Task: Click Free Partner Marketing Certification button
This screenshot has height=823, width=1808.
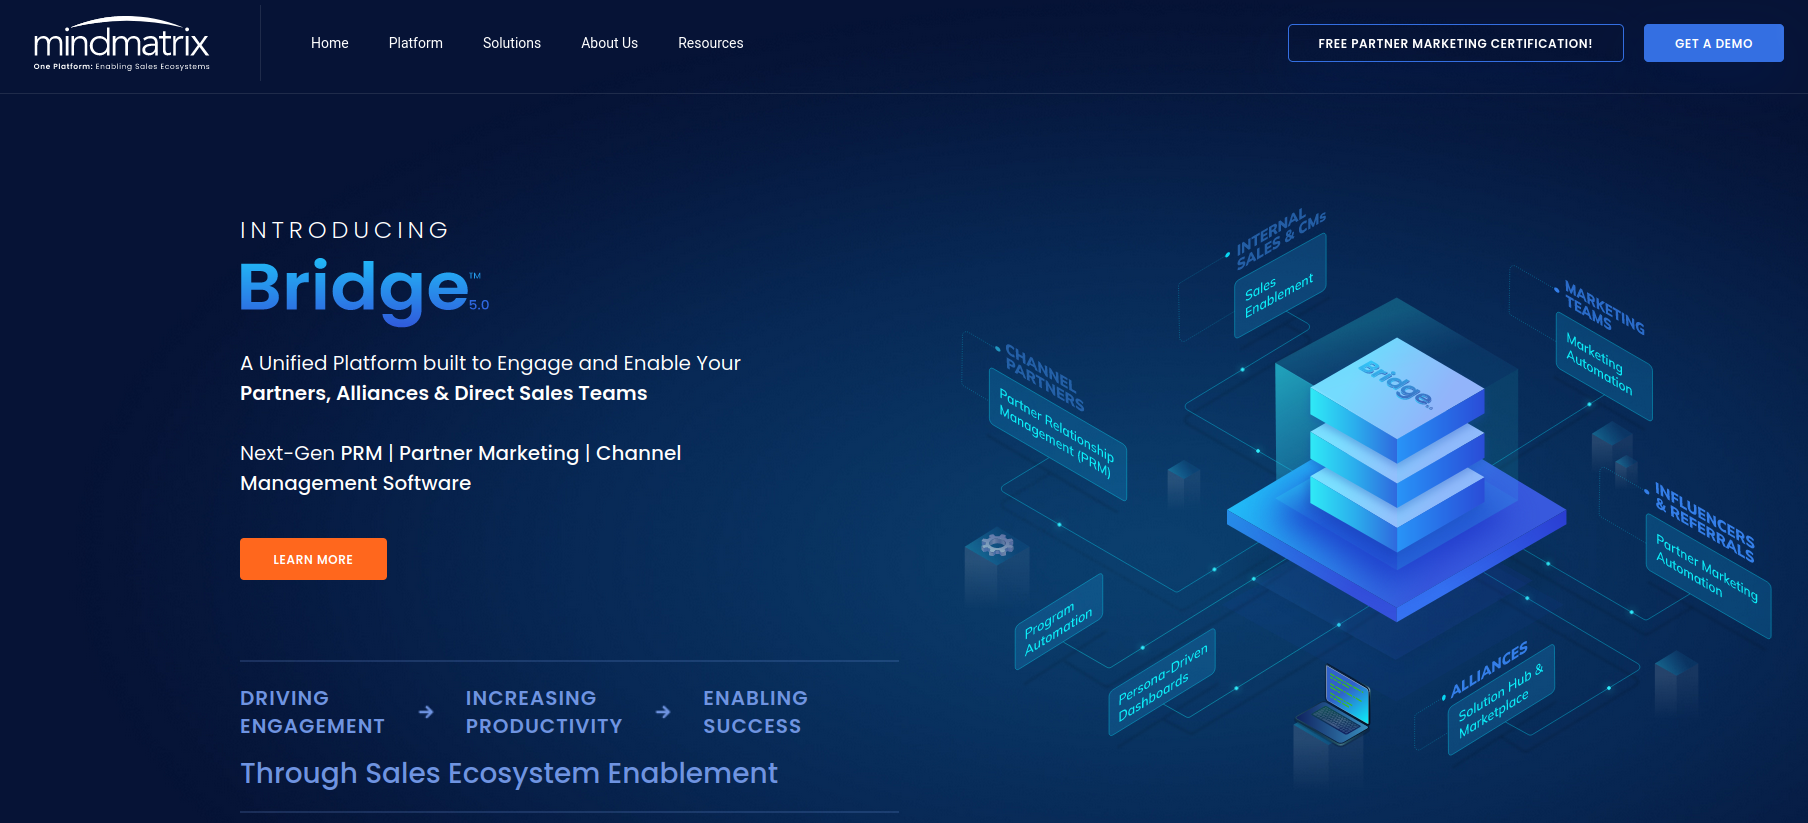Action: pos(1456,43)
